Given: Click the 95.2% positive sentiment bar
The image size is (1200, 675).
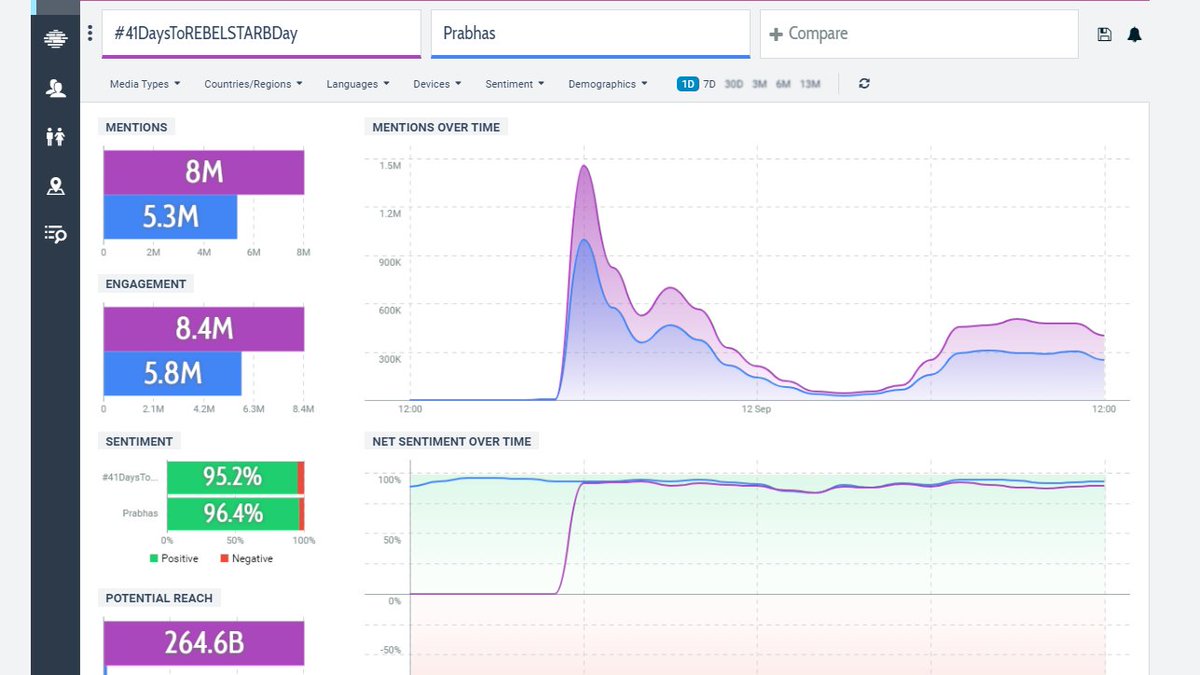Looking at the screenshot, I should pos(232,477).
